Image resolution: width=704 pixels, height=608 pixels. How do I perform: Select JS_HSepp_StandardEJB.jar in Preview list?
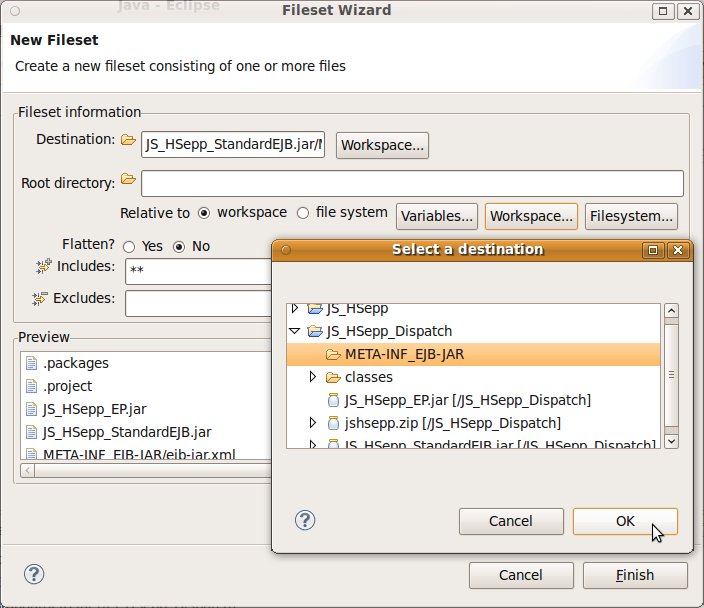(x=126, y=432)
